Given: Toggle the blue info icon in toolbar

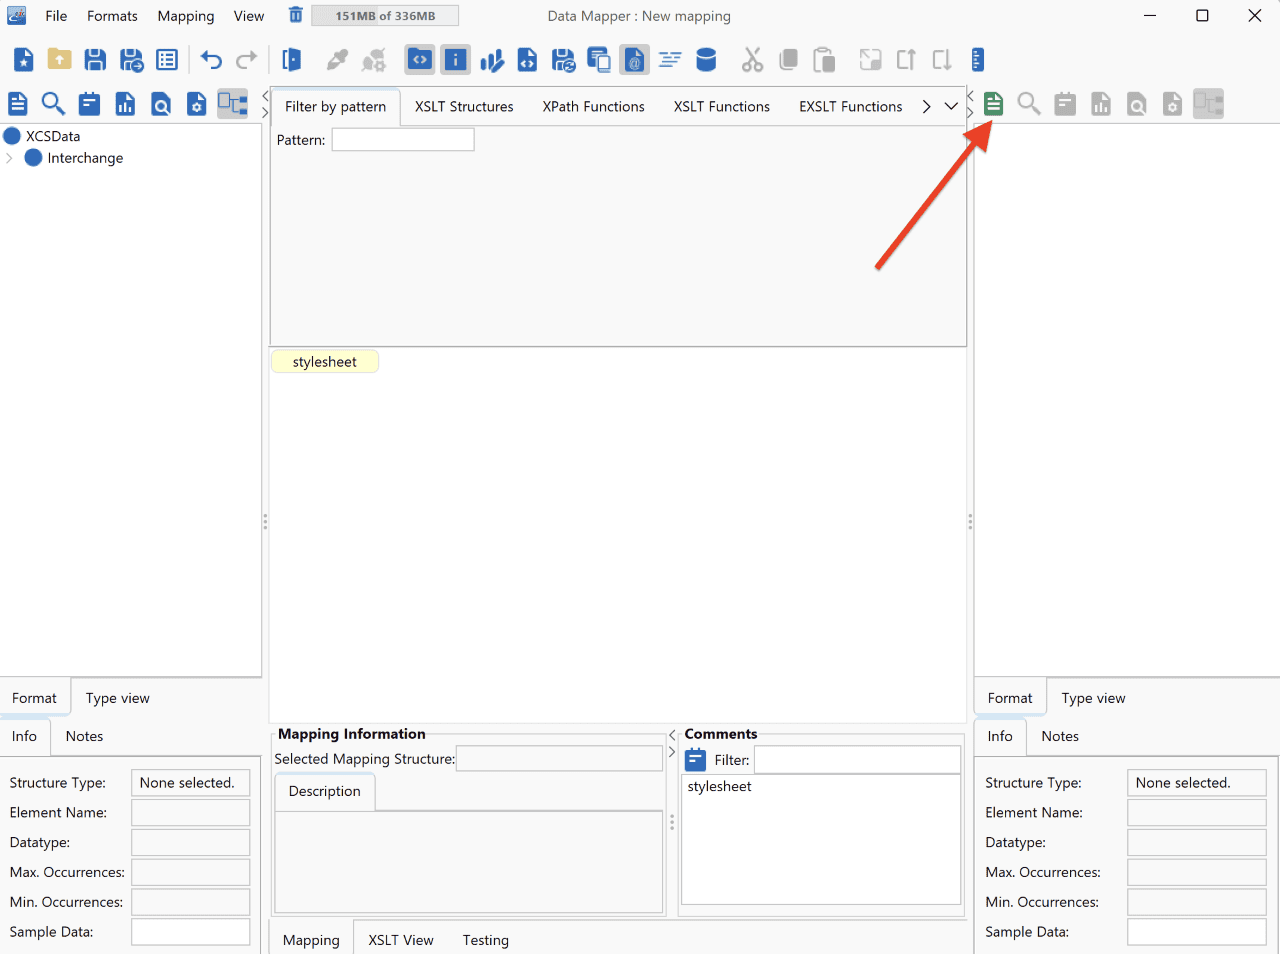Looking at the screenshot, I should click(x=456, y=60).
